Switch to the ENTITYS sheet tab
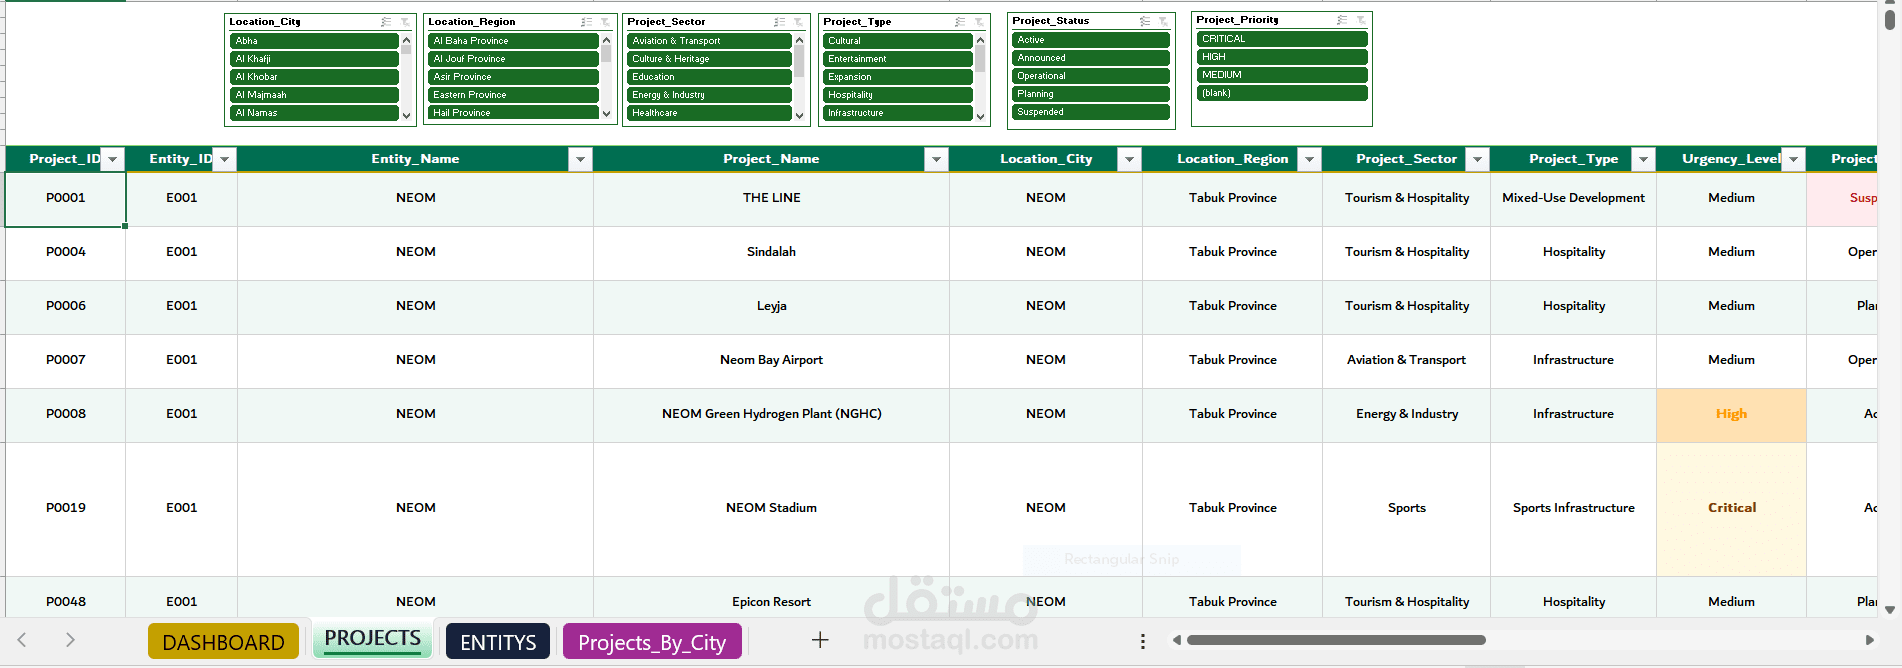This screenshot has width=1902, height=668. click(498, 641)
